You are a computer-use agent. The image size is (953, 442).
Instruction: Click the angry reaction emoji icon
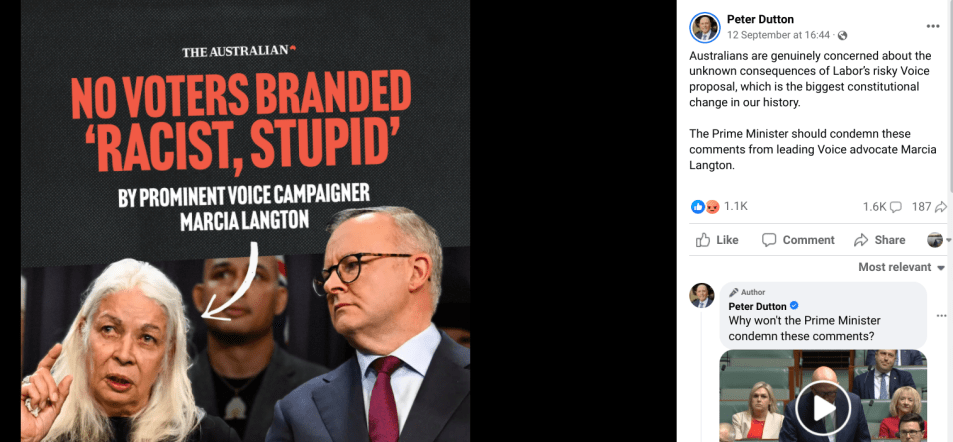point(712,207)
